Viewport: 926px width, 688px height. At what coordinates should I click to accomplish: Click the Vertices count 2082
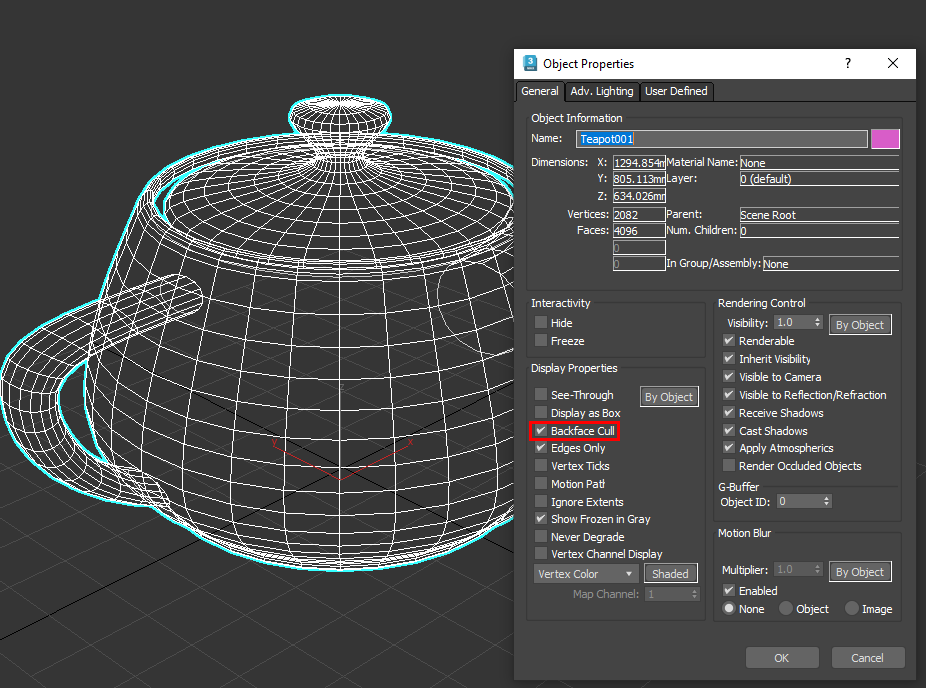pos(639,215)
